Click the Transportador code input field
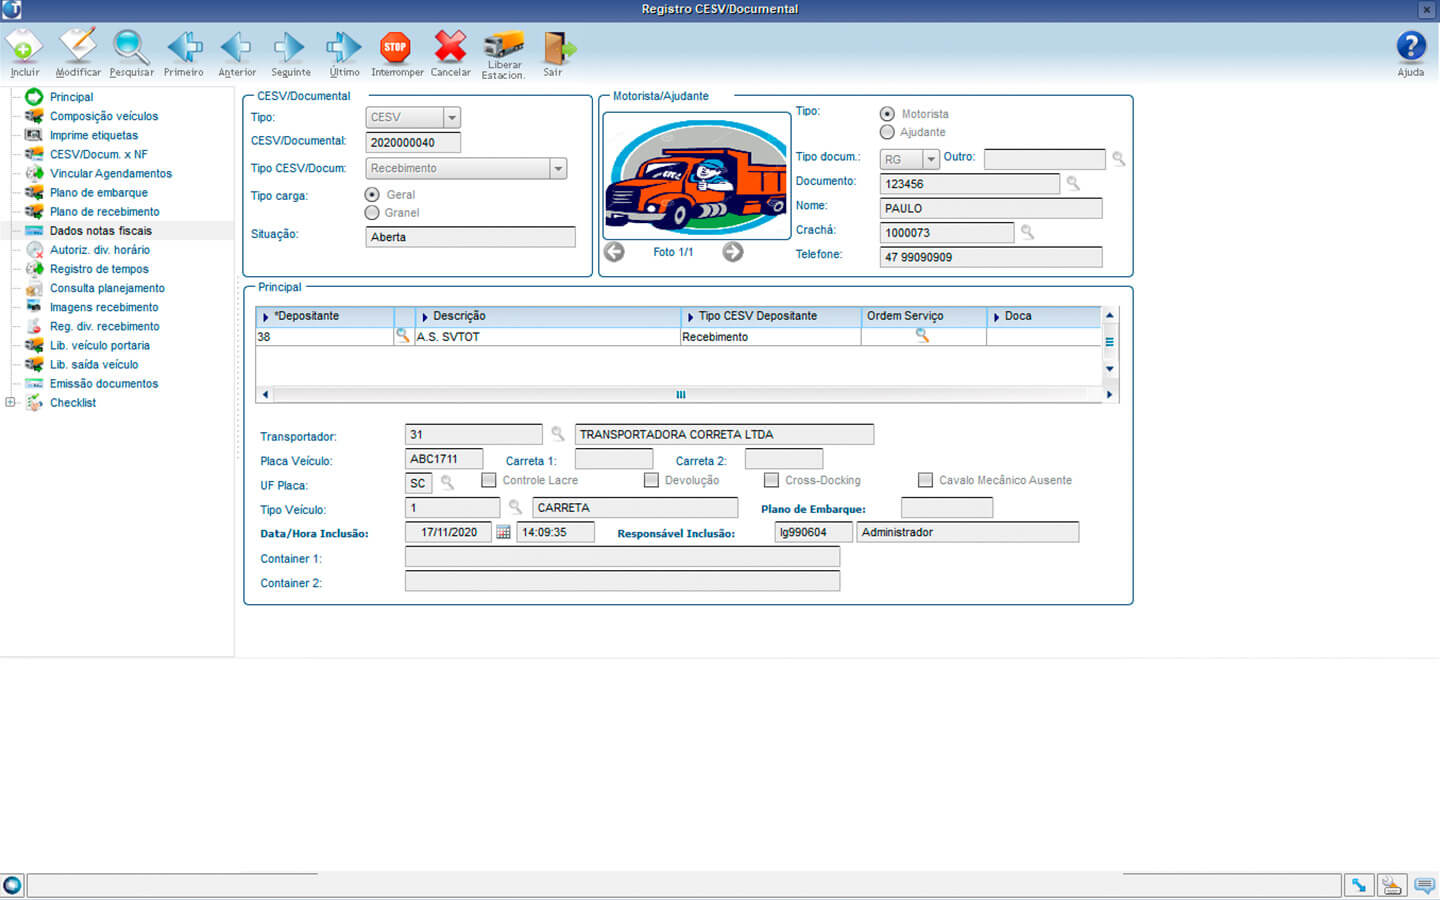The image size is (1440, 900). click(473, 435)
